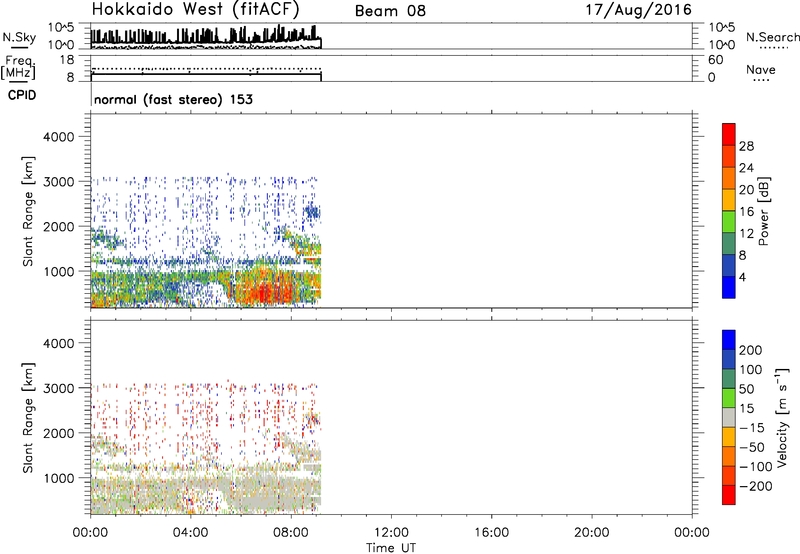
Task: Click the 'Nave' legend label
Action: [761, 69]
